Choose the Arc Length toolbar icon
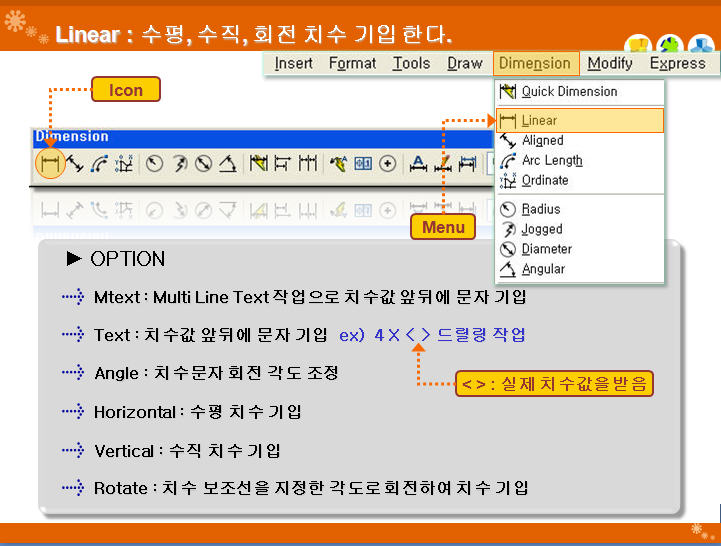Screen dimensions: 721x546 tap(99, 164)
